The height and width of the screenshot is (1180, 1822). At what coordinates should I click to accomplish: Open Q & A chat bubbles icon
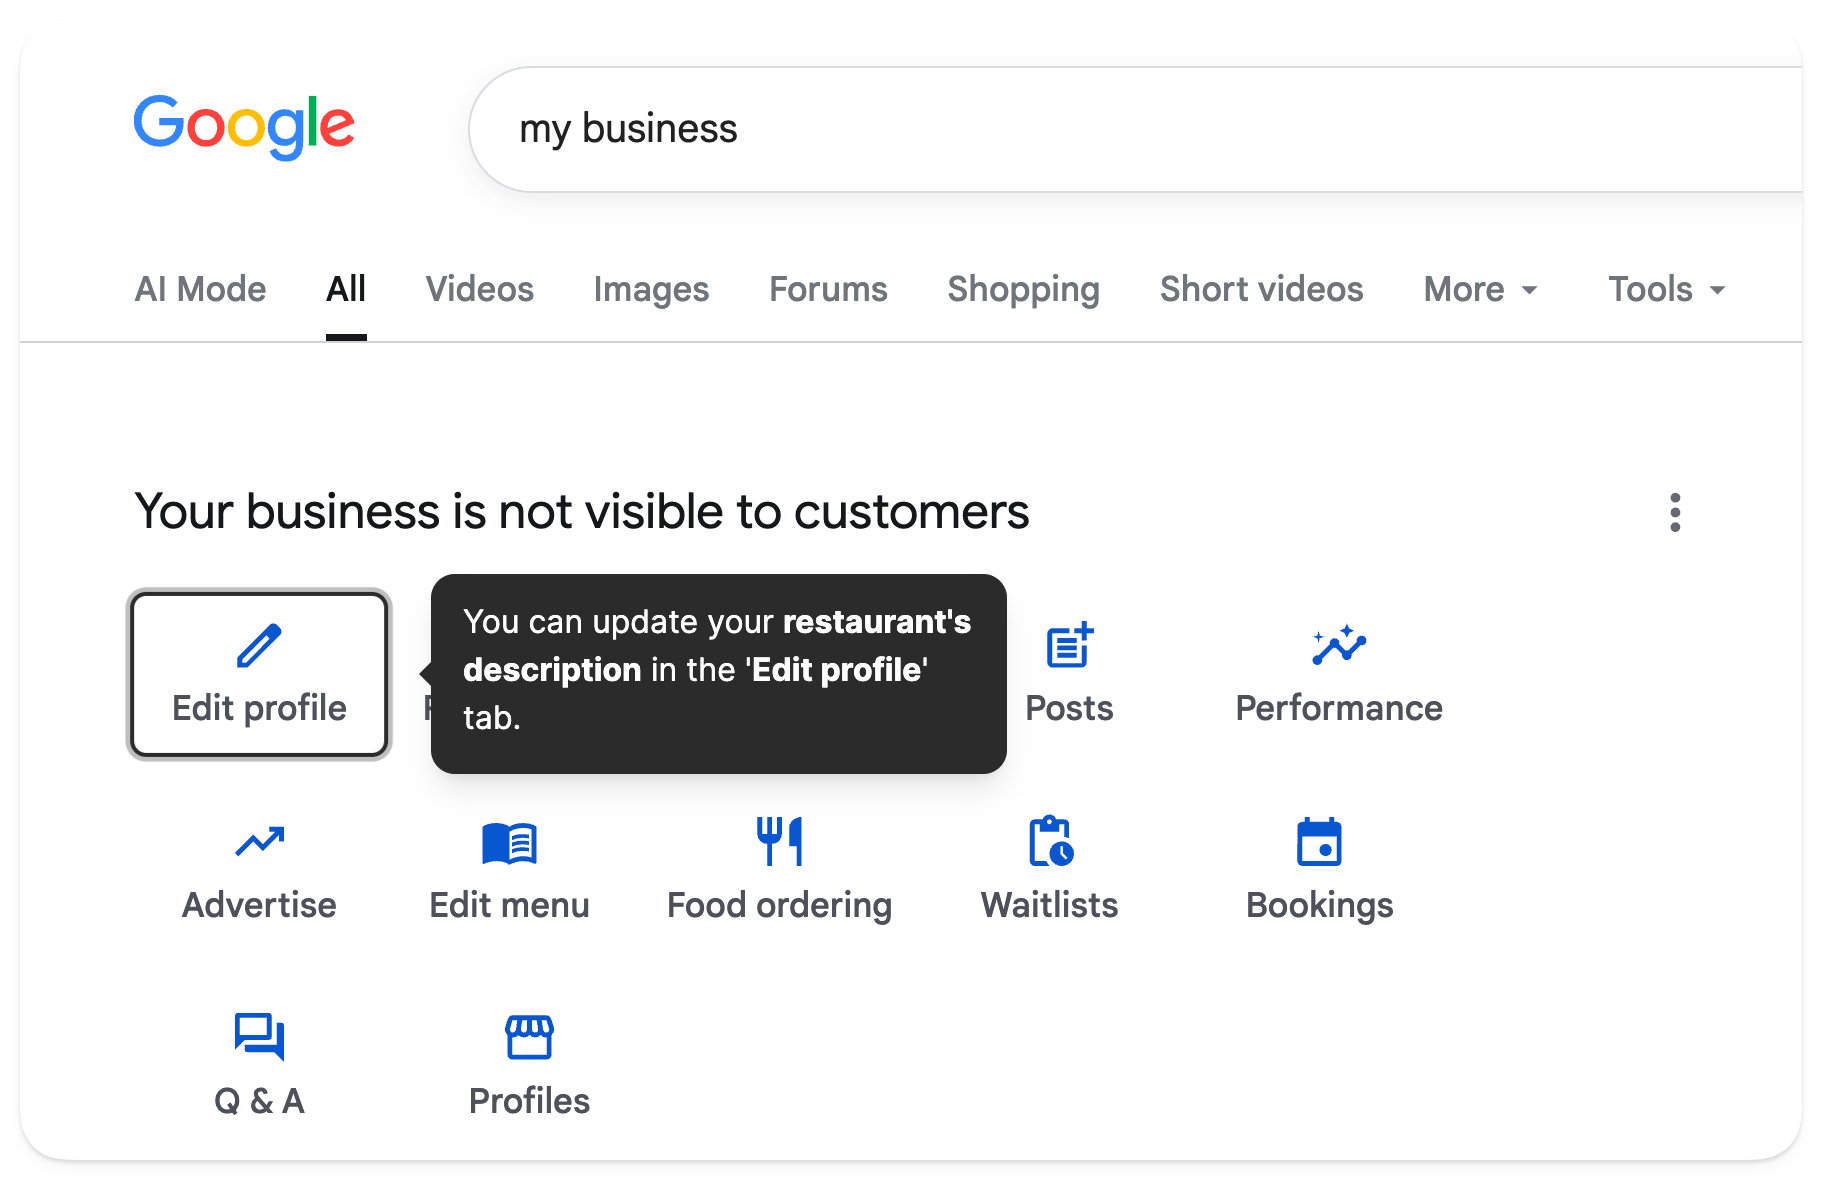pyautogui.click(x=259, y=1037)
